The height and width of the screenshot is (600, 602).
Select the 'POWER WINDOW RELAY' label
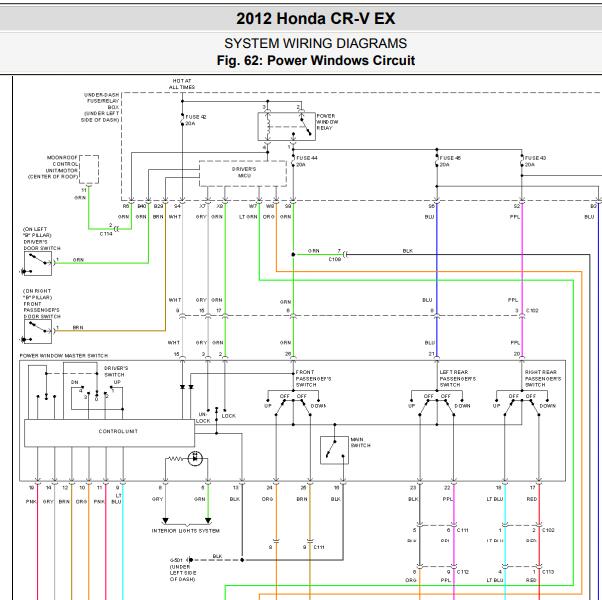pos(327,122)
